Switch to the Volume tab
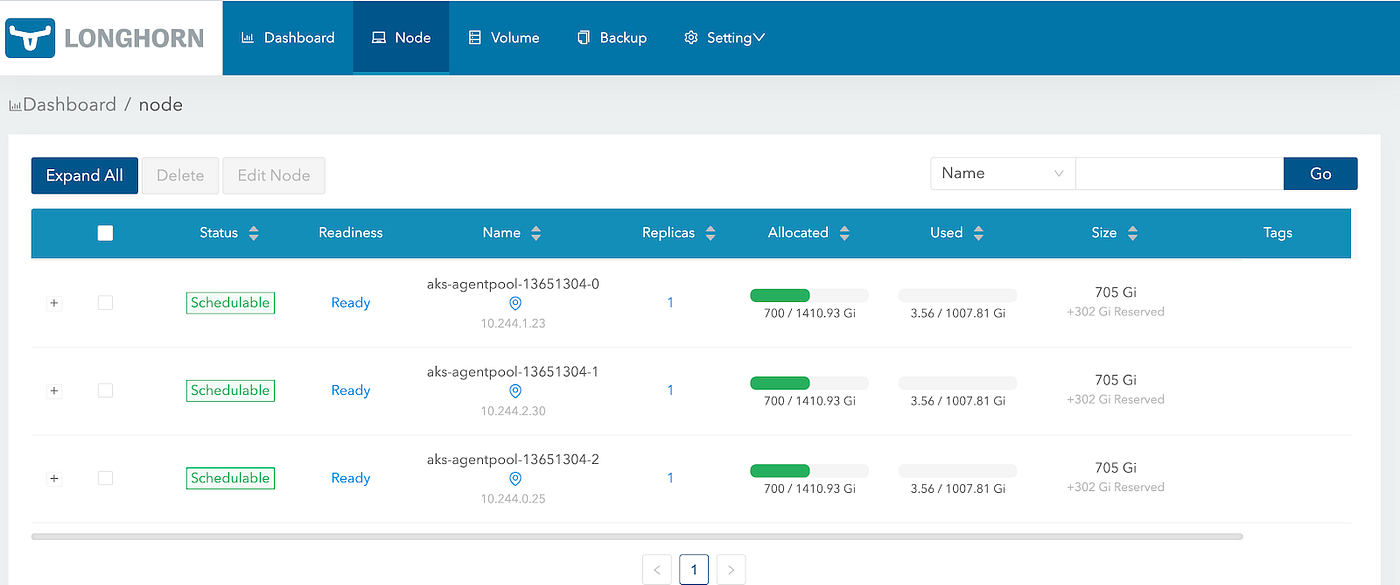 504,38
